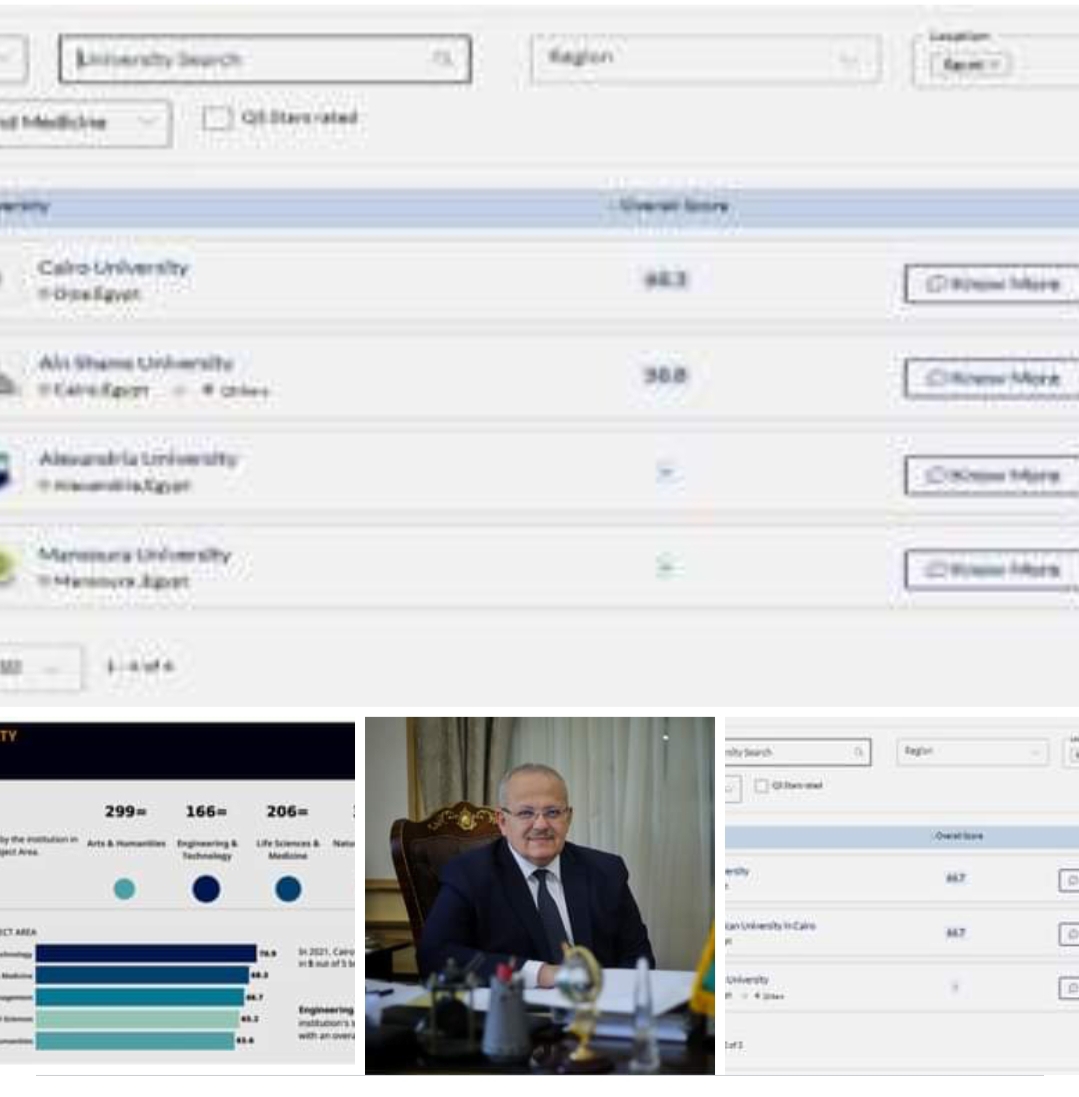Image resolution: width=1079 pixels, height=1097 pixels.
Task: Click the Ain Shams University logo
Action: tap(8, 379)
